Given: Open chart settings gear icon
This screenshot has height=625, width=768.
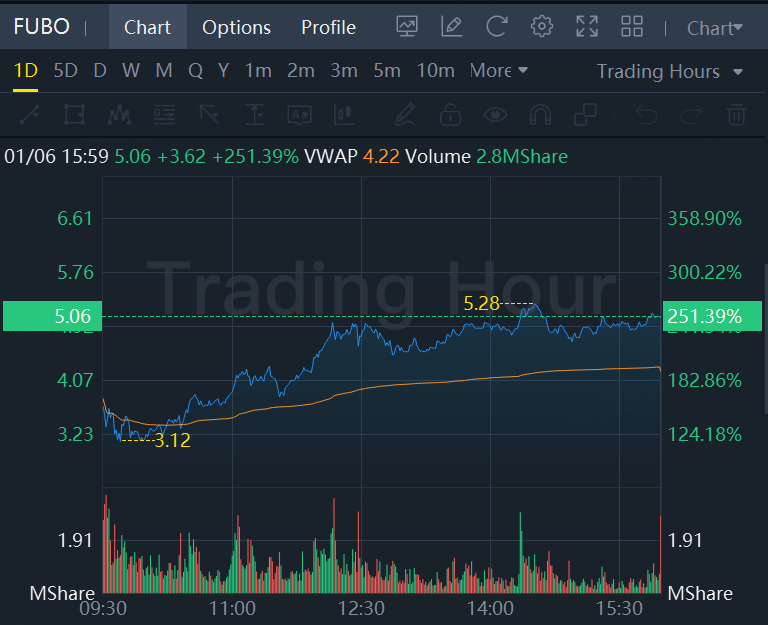Looking at the screenshot, I should pyautogui.click(x=542, y=27).
